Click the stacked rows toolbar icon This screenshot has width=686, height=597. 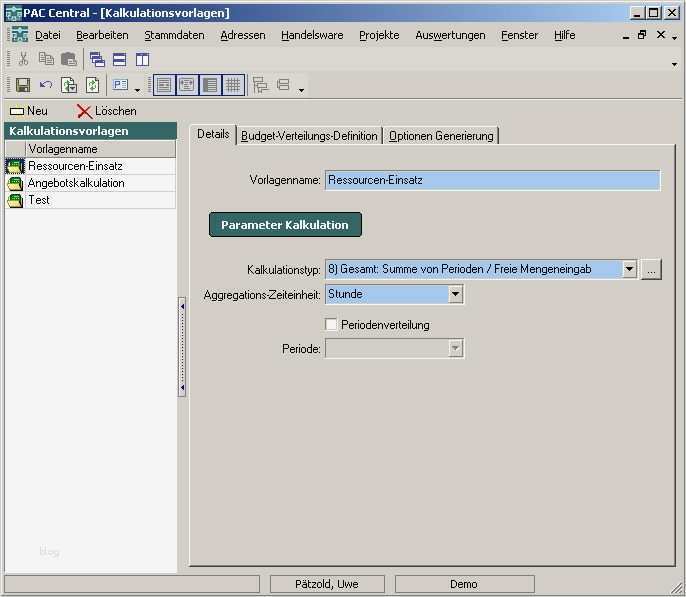(x=284, y=84)
